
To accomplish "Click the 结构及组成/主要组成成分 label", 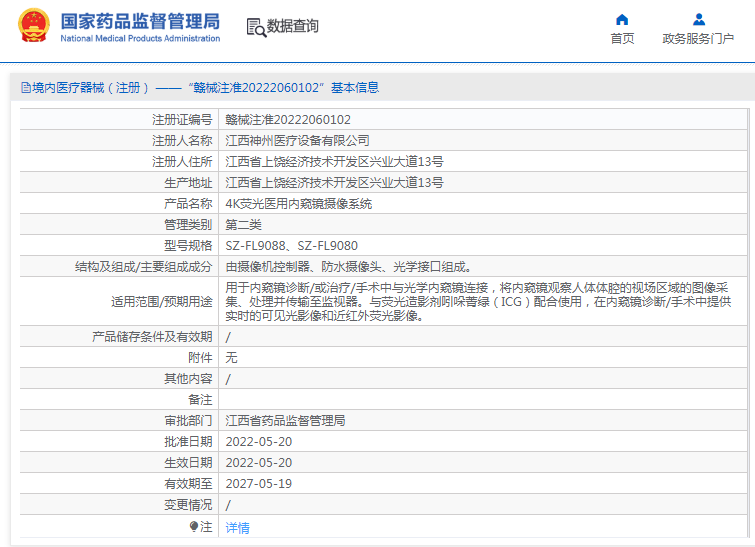I will coord(143,267).
